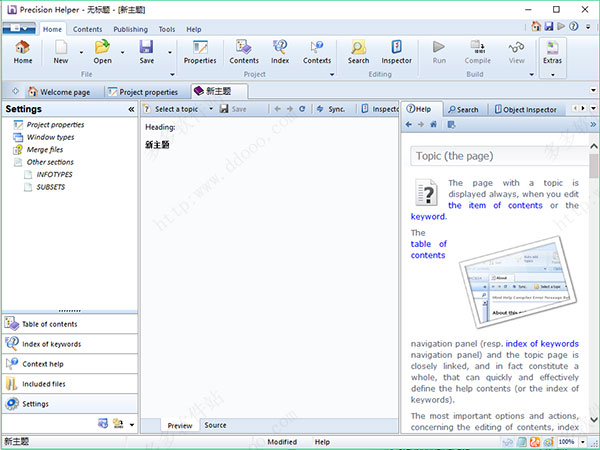Open project Properties from ribbon
The width and height of the screenshot is (600, 450).
(200, 52)
